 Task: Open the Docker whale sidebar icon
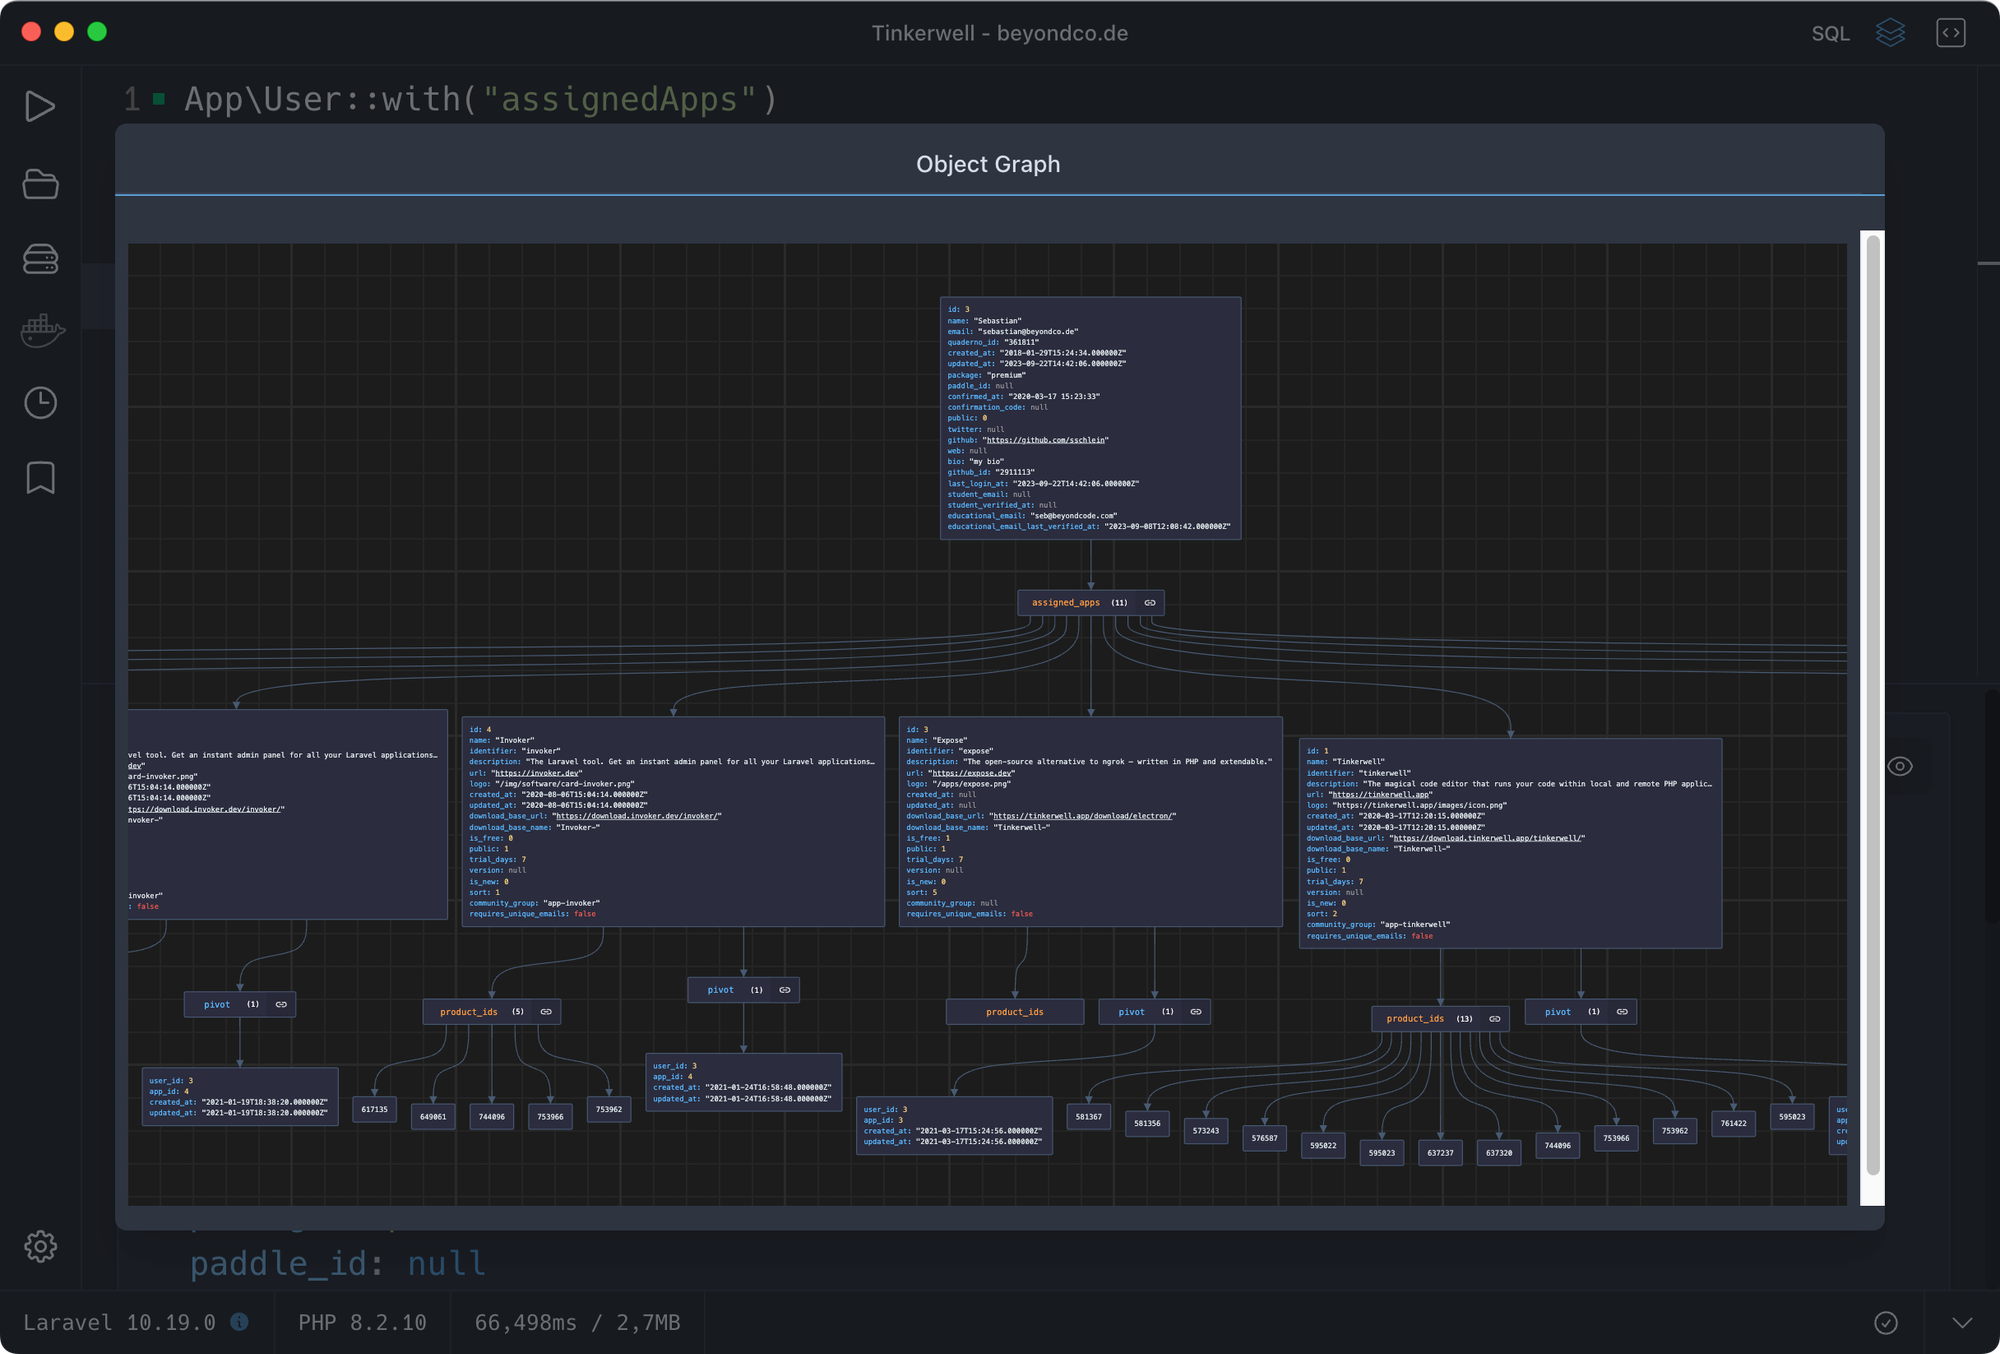coord(43,330)
